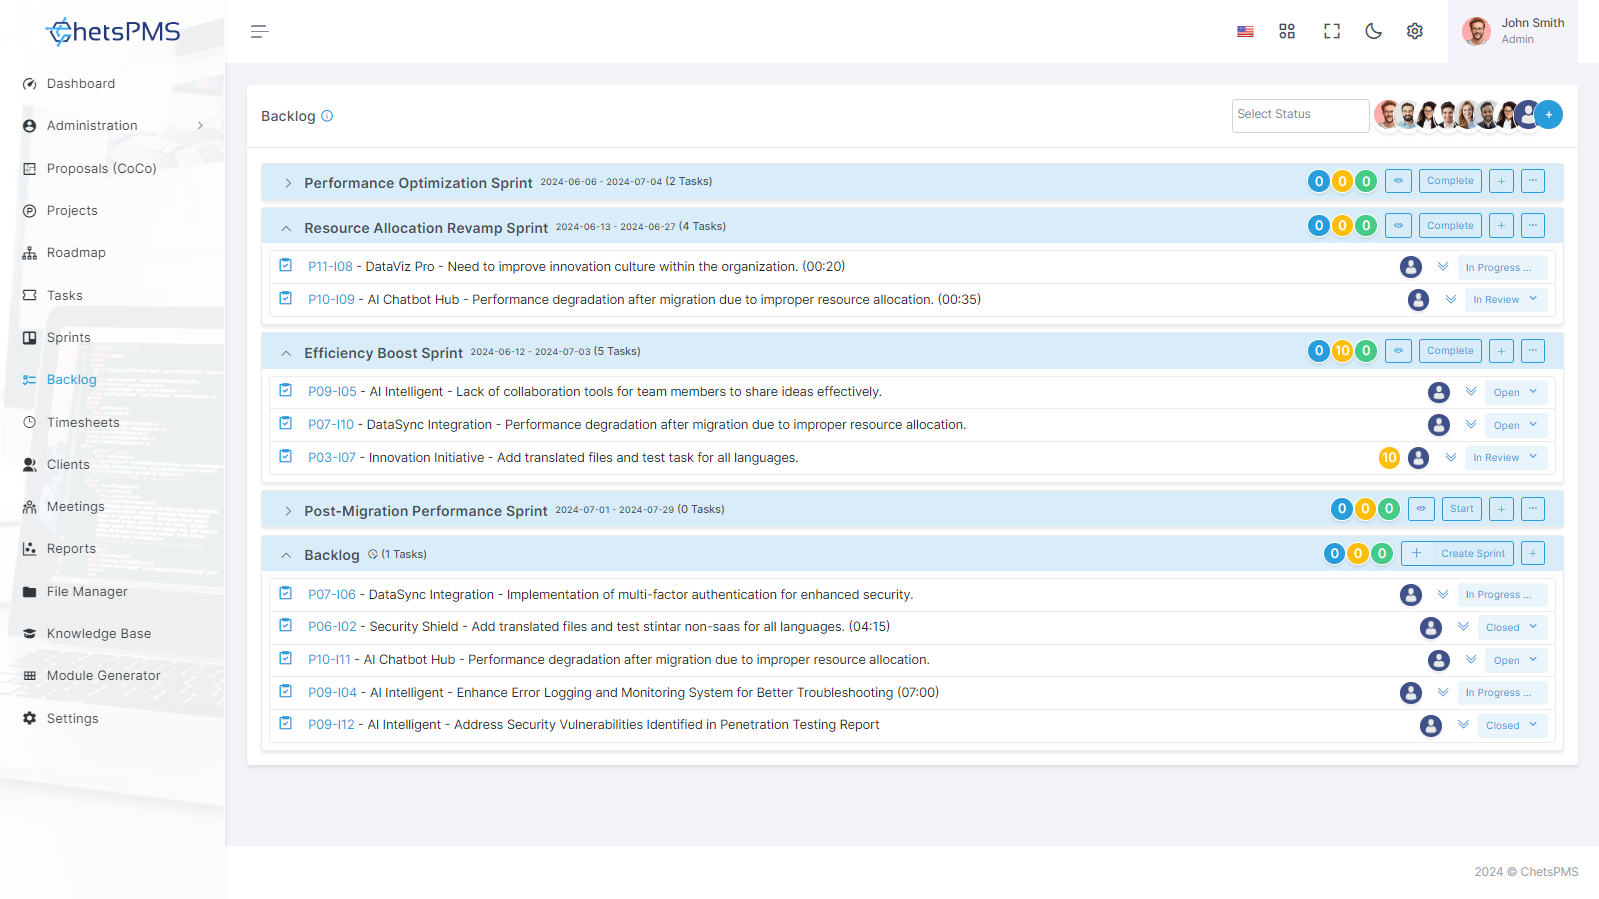The width and height of the screenshot is (1599, 899).
Task: Open the Select Status field
Action: 1300,115
